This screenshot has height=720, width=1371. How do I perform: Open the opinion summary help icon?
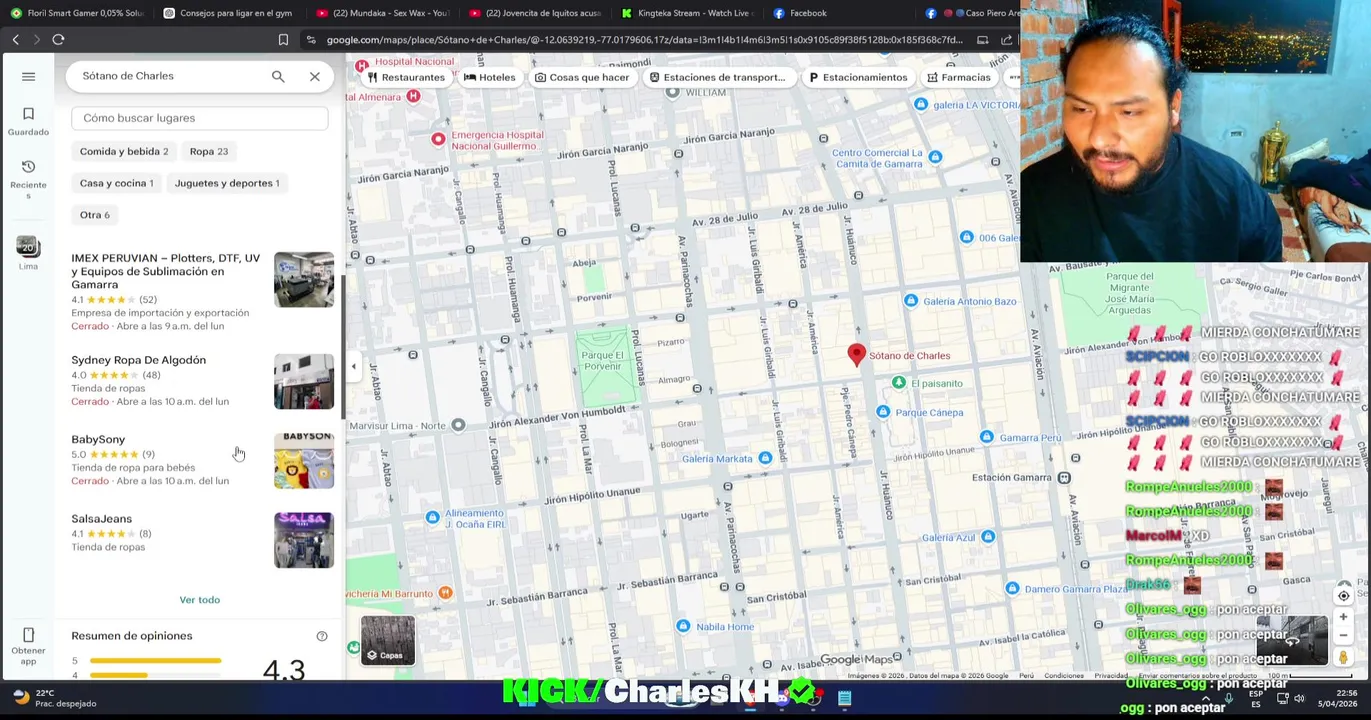point(322,636)
